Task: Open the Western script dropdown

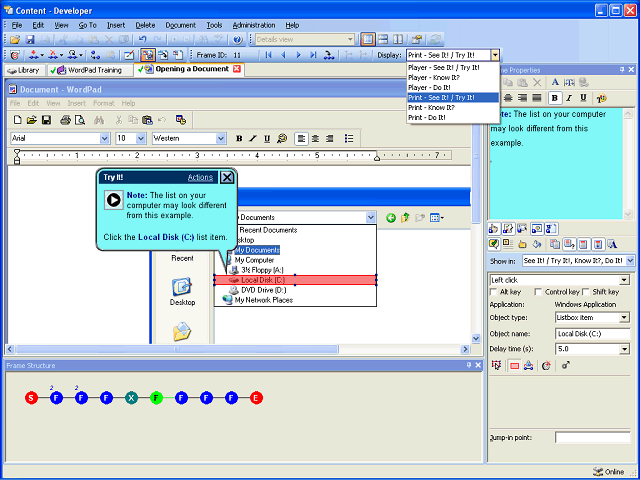Action: (x=221, y=138)
